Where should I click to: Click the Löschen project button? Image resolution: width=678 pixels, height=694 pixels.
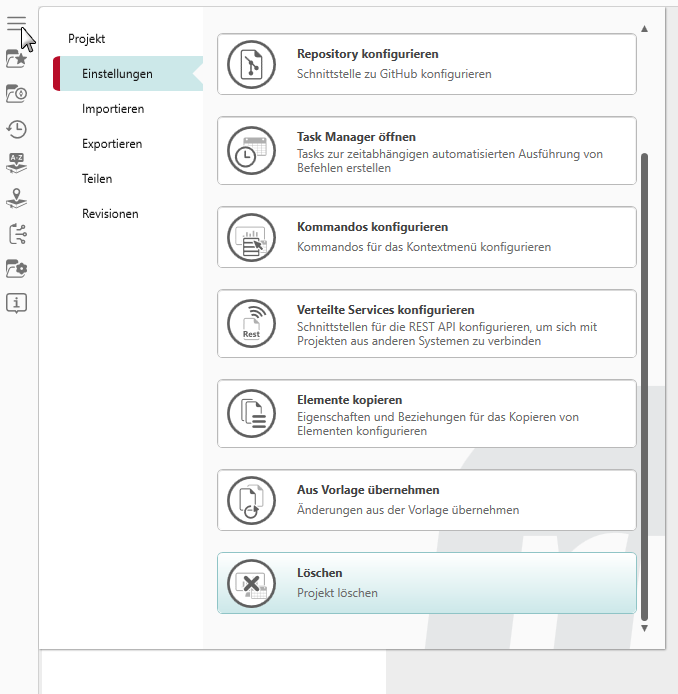tap(426, 583)
